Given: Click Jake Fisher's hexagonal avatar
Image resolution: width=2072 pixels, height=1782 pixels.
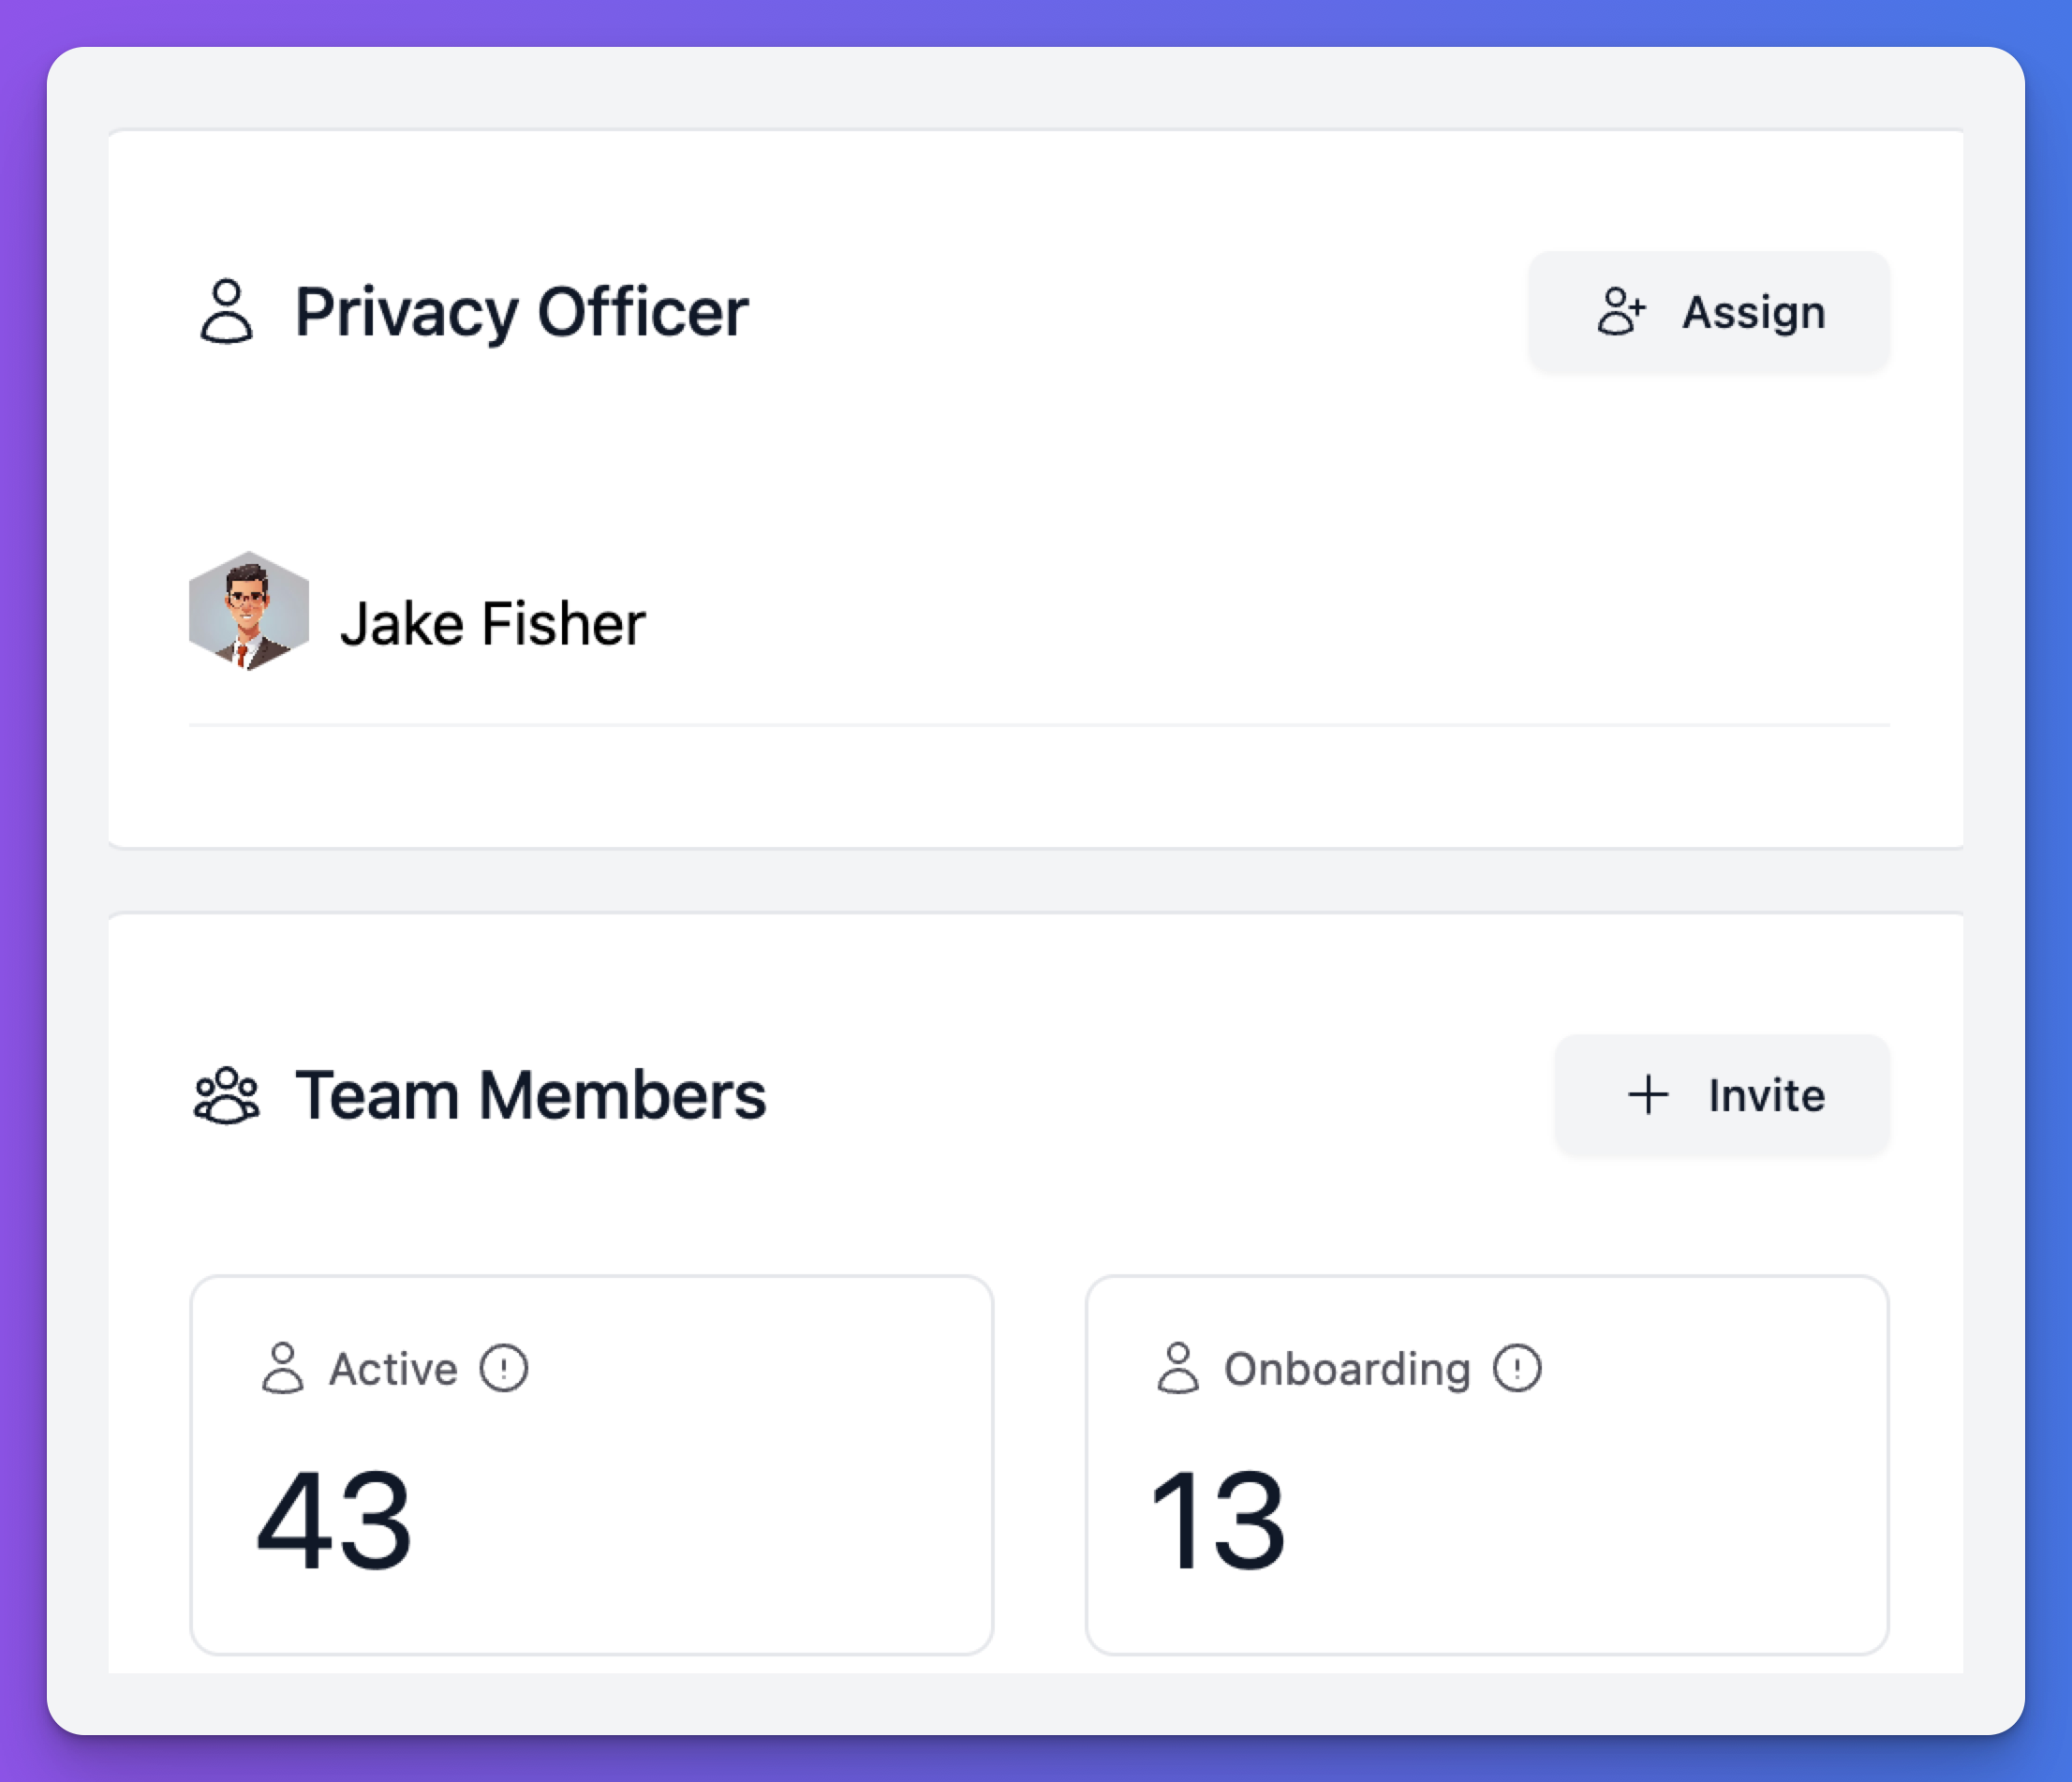Looking at the screenshot, I should (x=249, y=611).
